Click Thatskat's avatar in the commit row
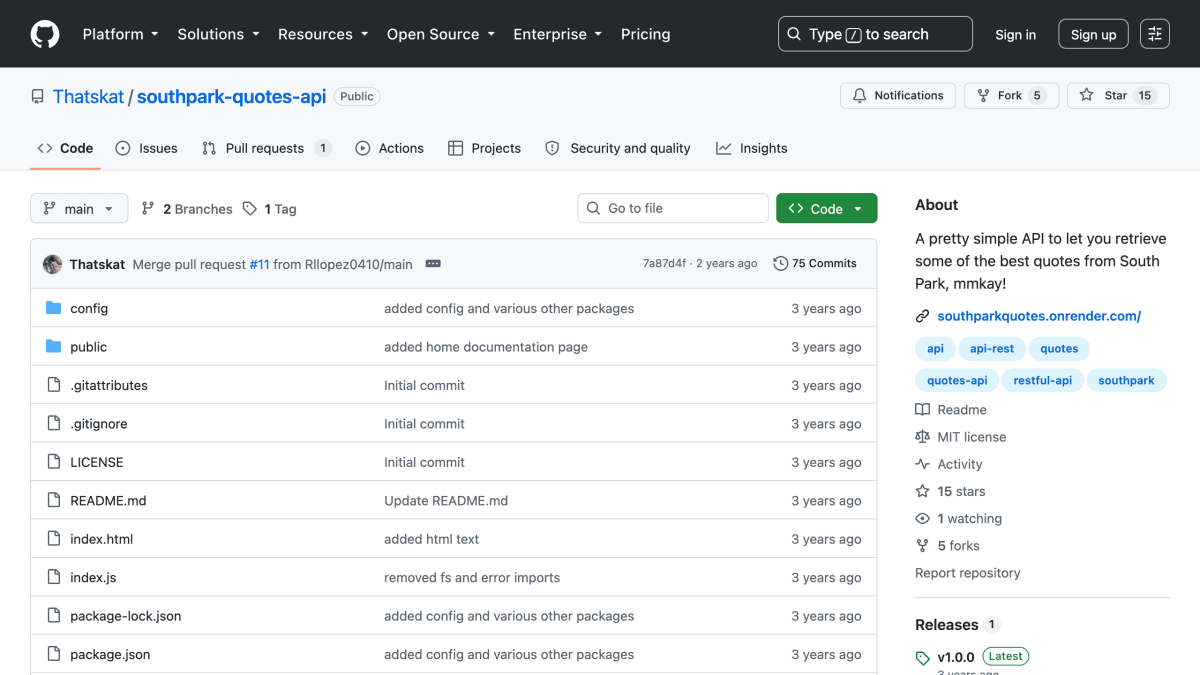 pyautogui.click(x=53, y=264)
